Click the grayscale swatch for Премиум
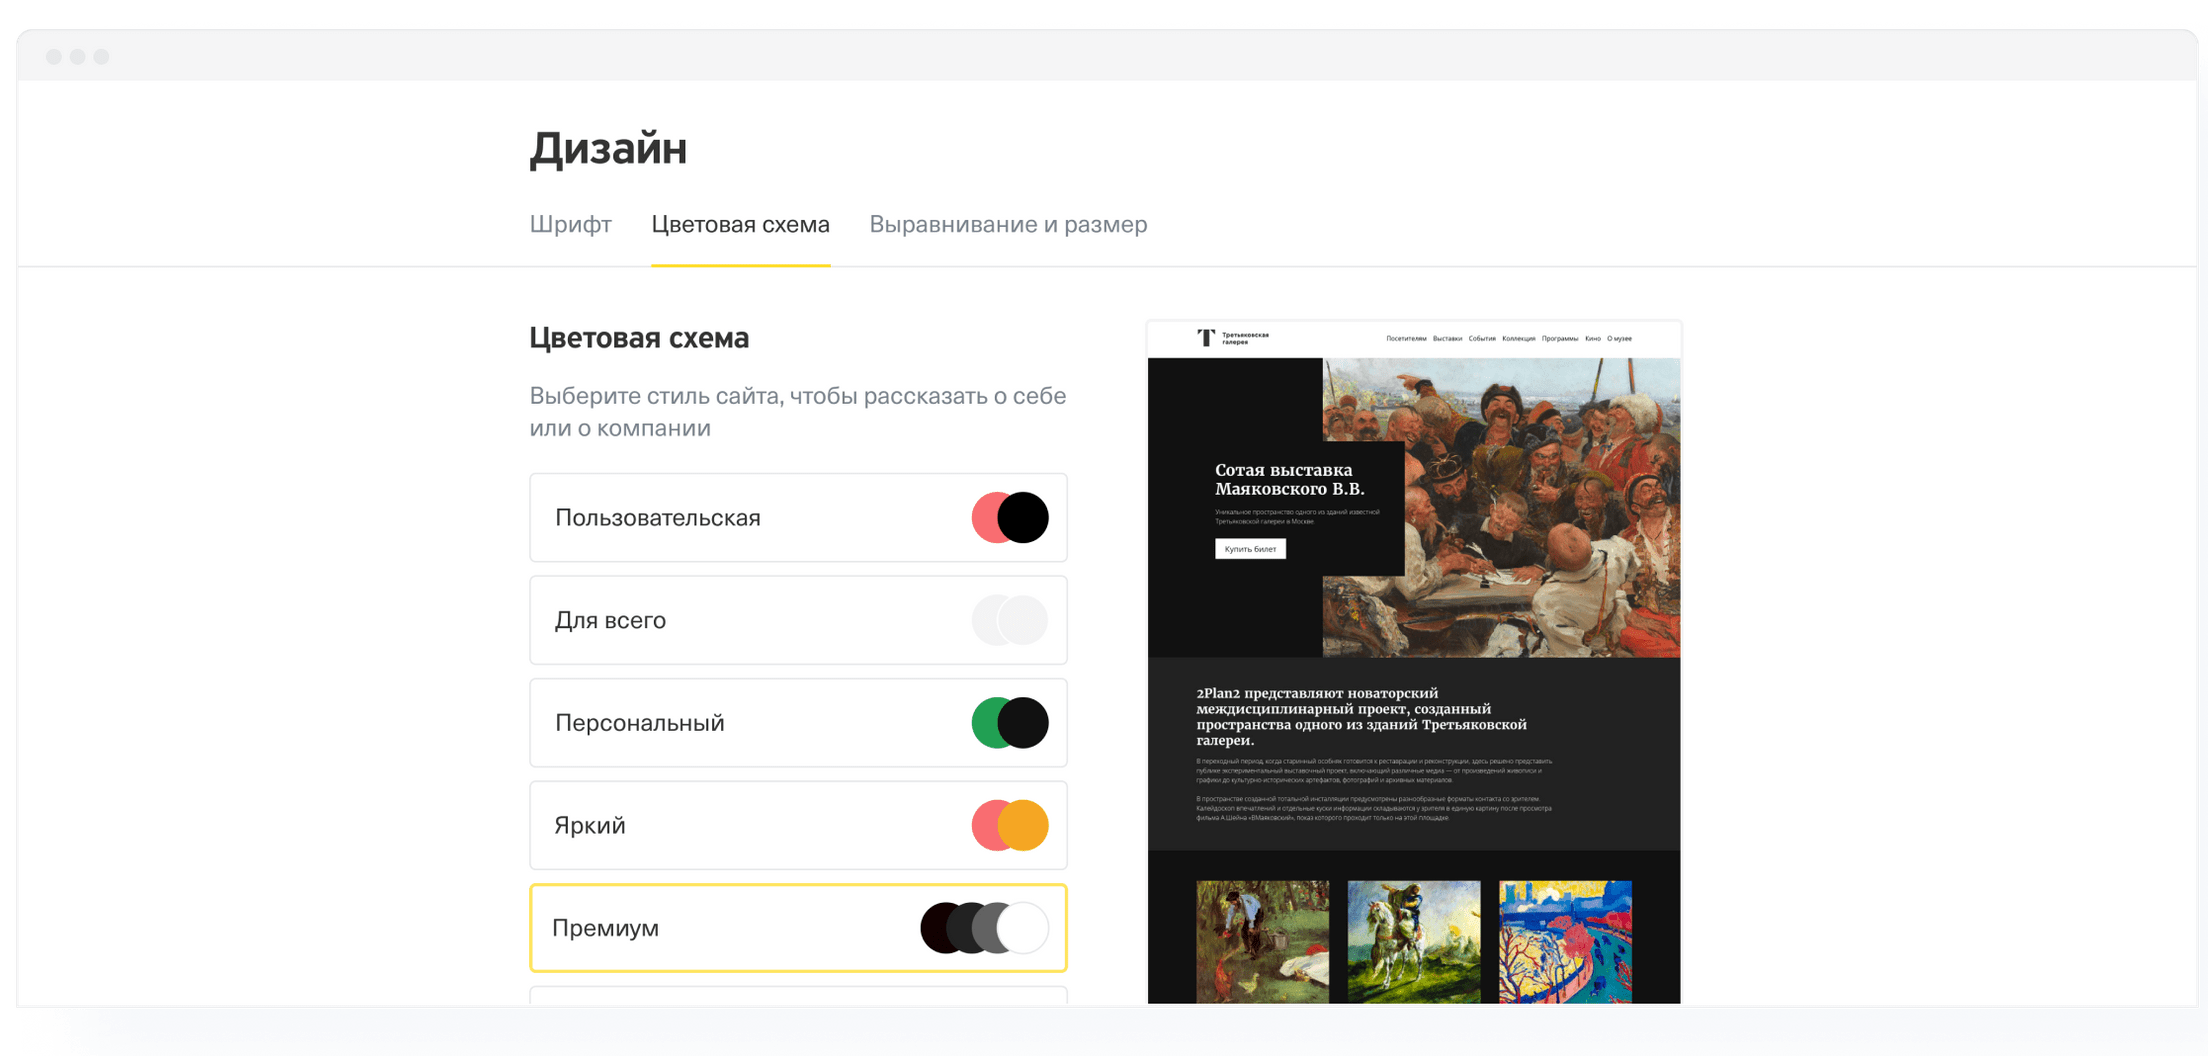 click(x=984, y=928)
